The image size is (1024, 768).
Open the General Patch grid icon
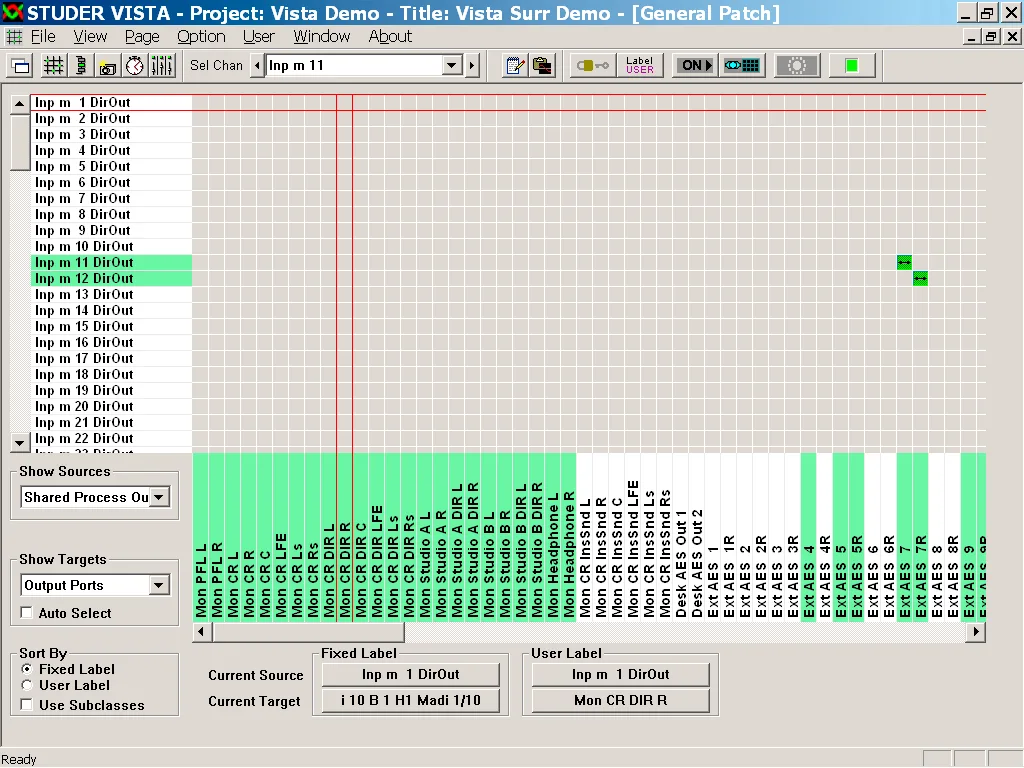click(54, 66)
